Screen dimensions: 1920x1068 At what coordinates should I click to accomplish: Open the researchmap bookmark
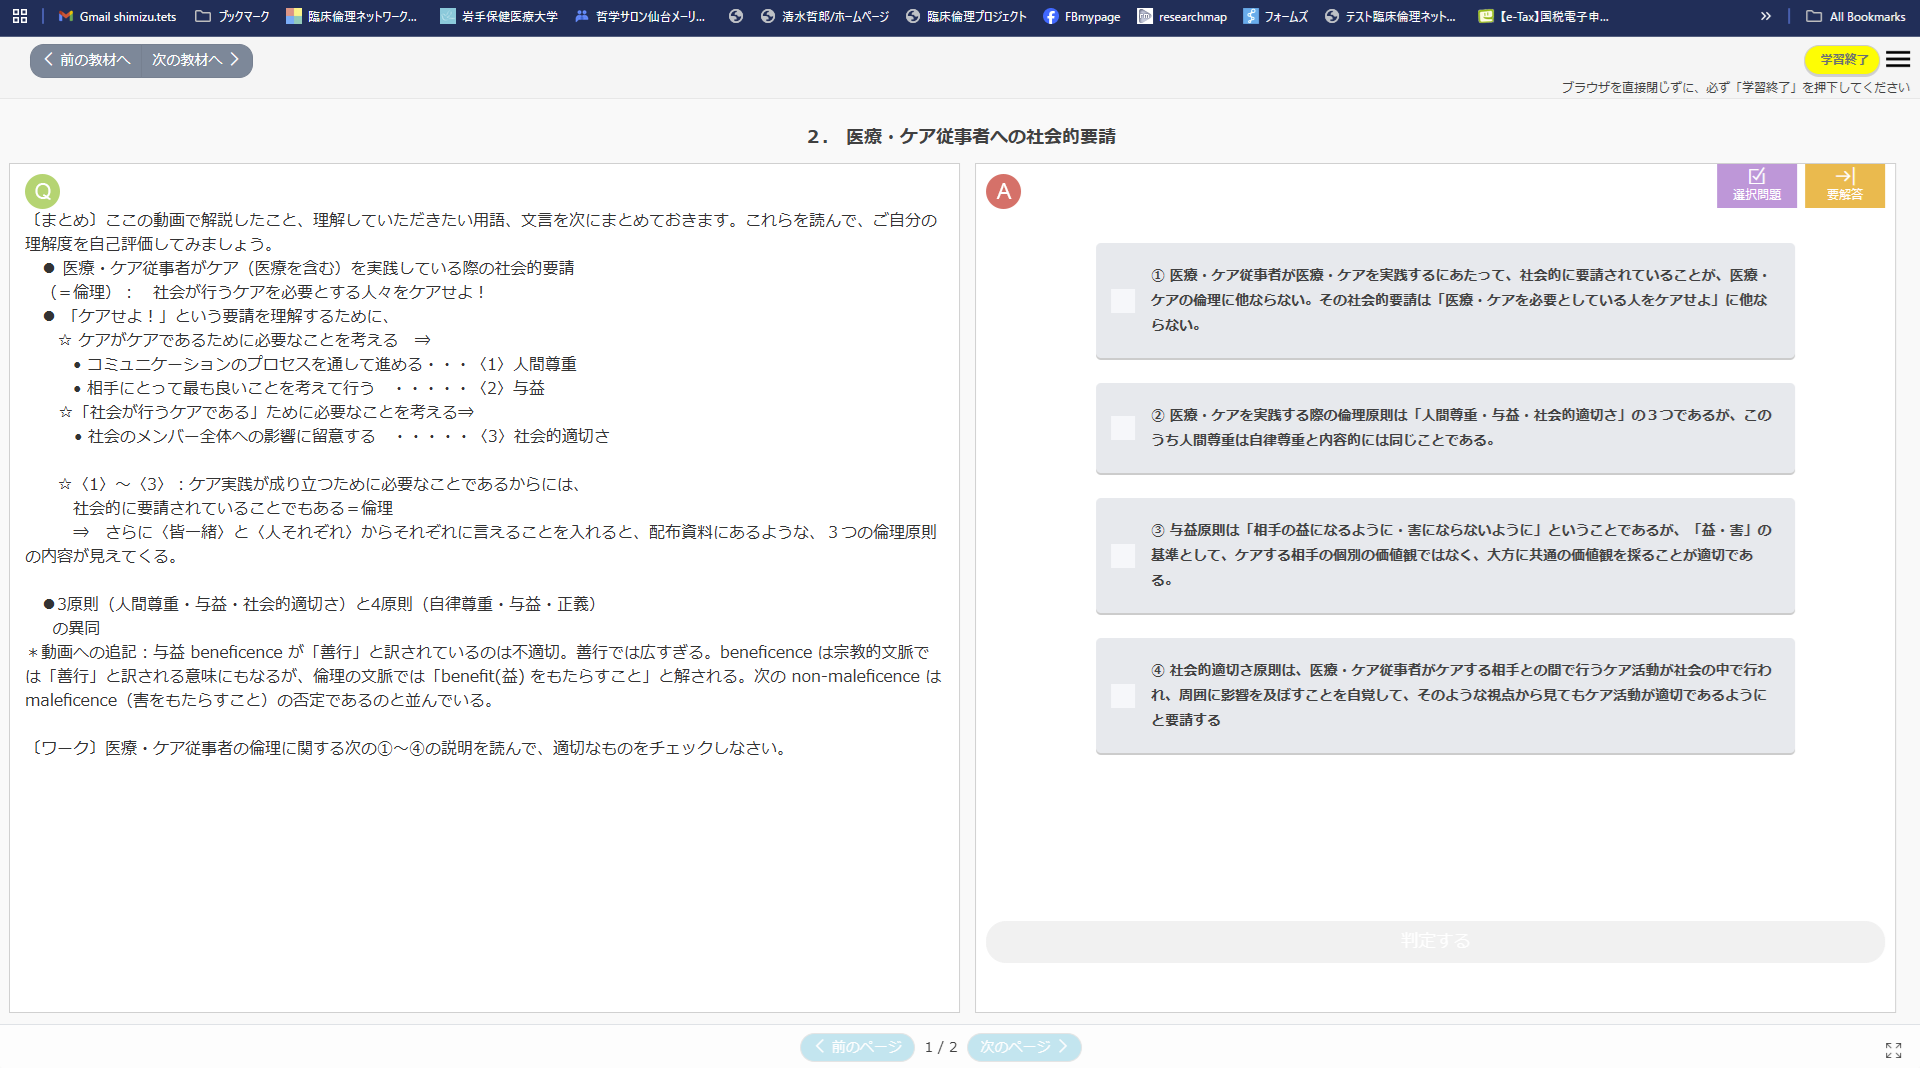click(x=1182, y=16)
